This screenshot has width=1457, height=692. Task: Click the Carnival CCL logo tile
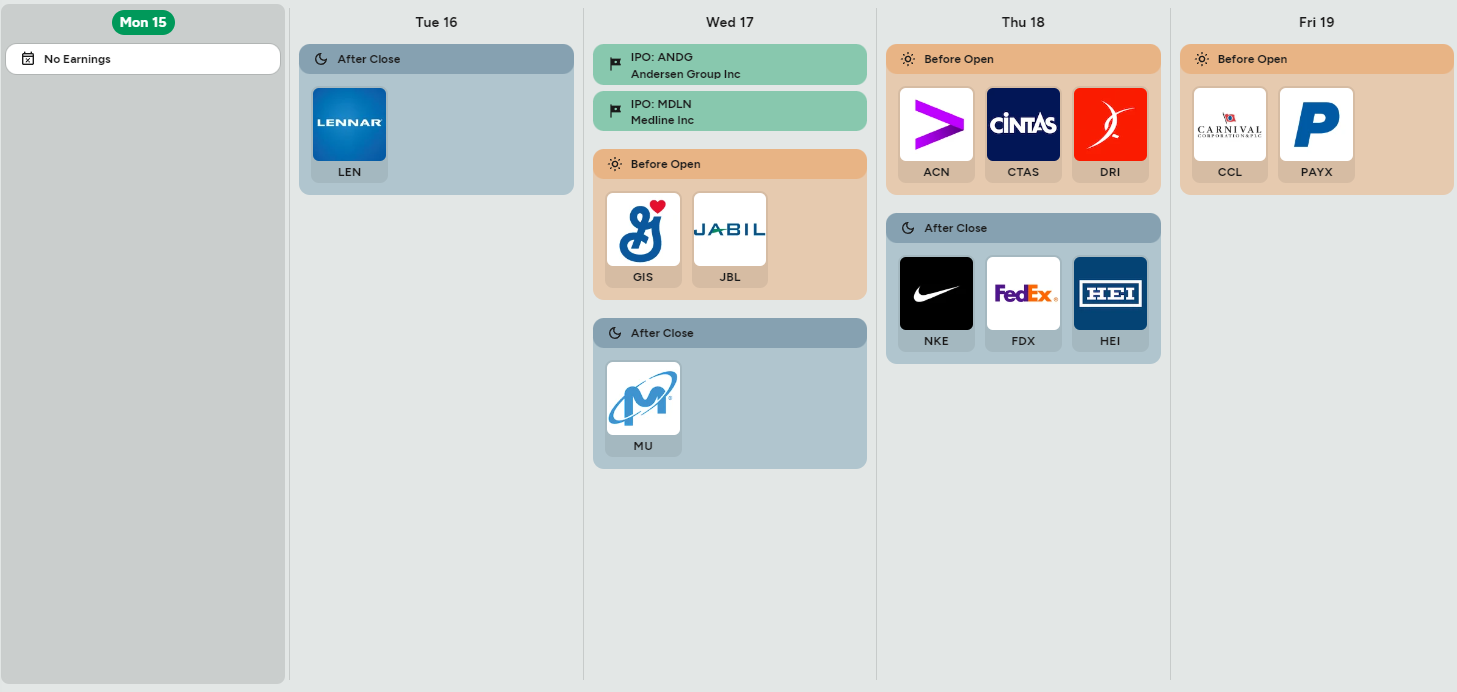pos(1230,125)
